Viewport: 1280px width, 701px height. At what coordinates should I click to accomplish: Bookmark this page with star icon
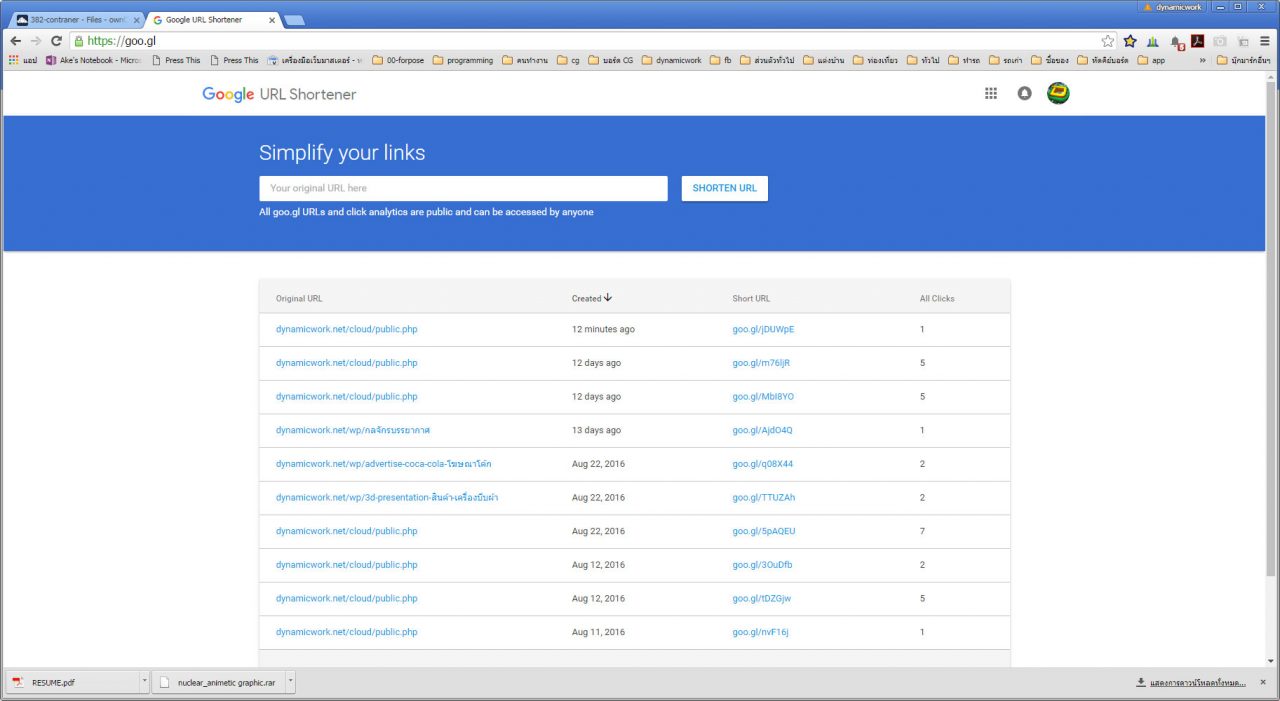click(x=1108, y=41)
